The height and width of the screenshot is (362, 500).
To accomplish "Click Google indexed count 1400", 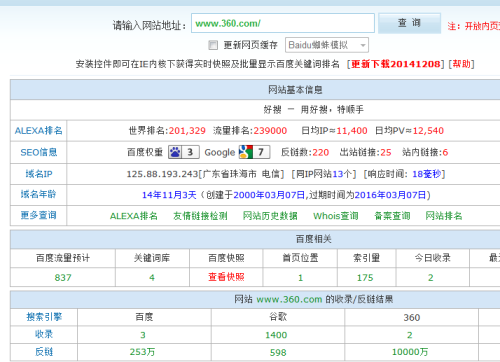I will pyautogui.click(x=276, y=335).
